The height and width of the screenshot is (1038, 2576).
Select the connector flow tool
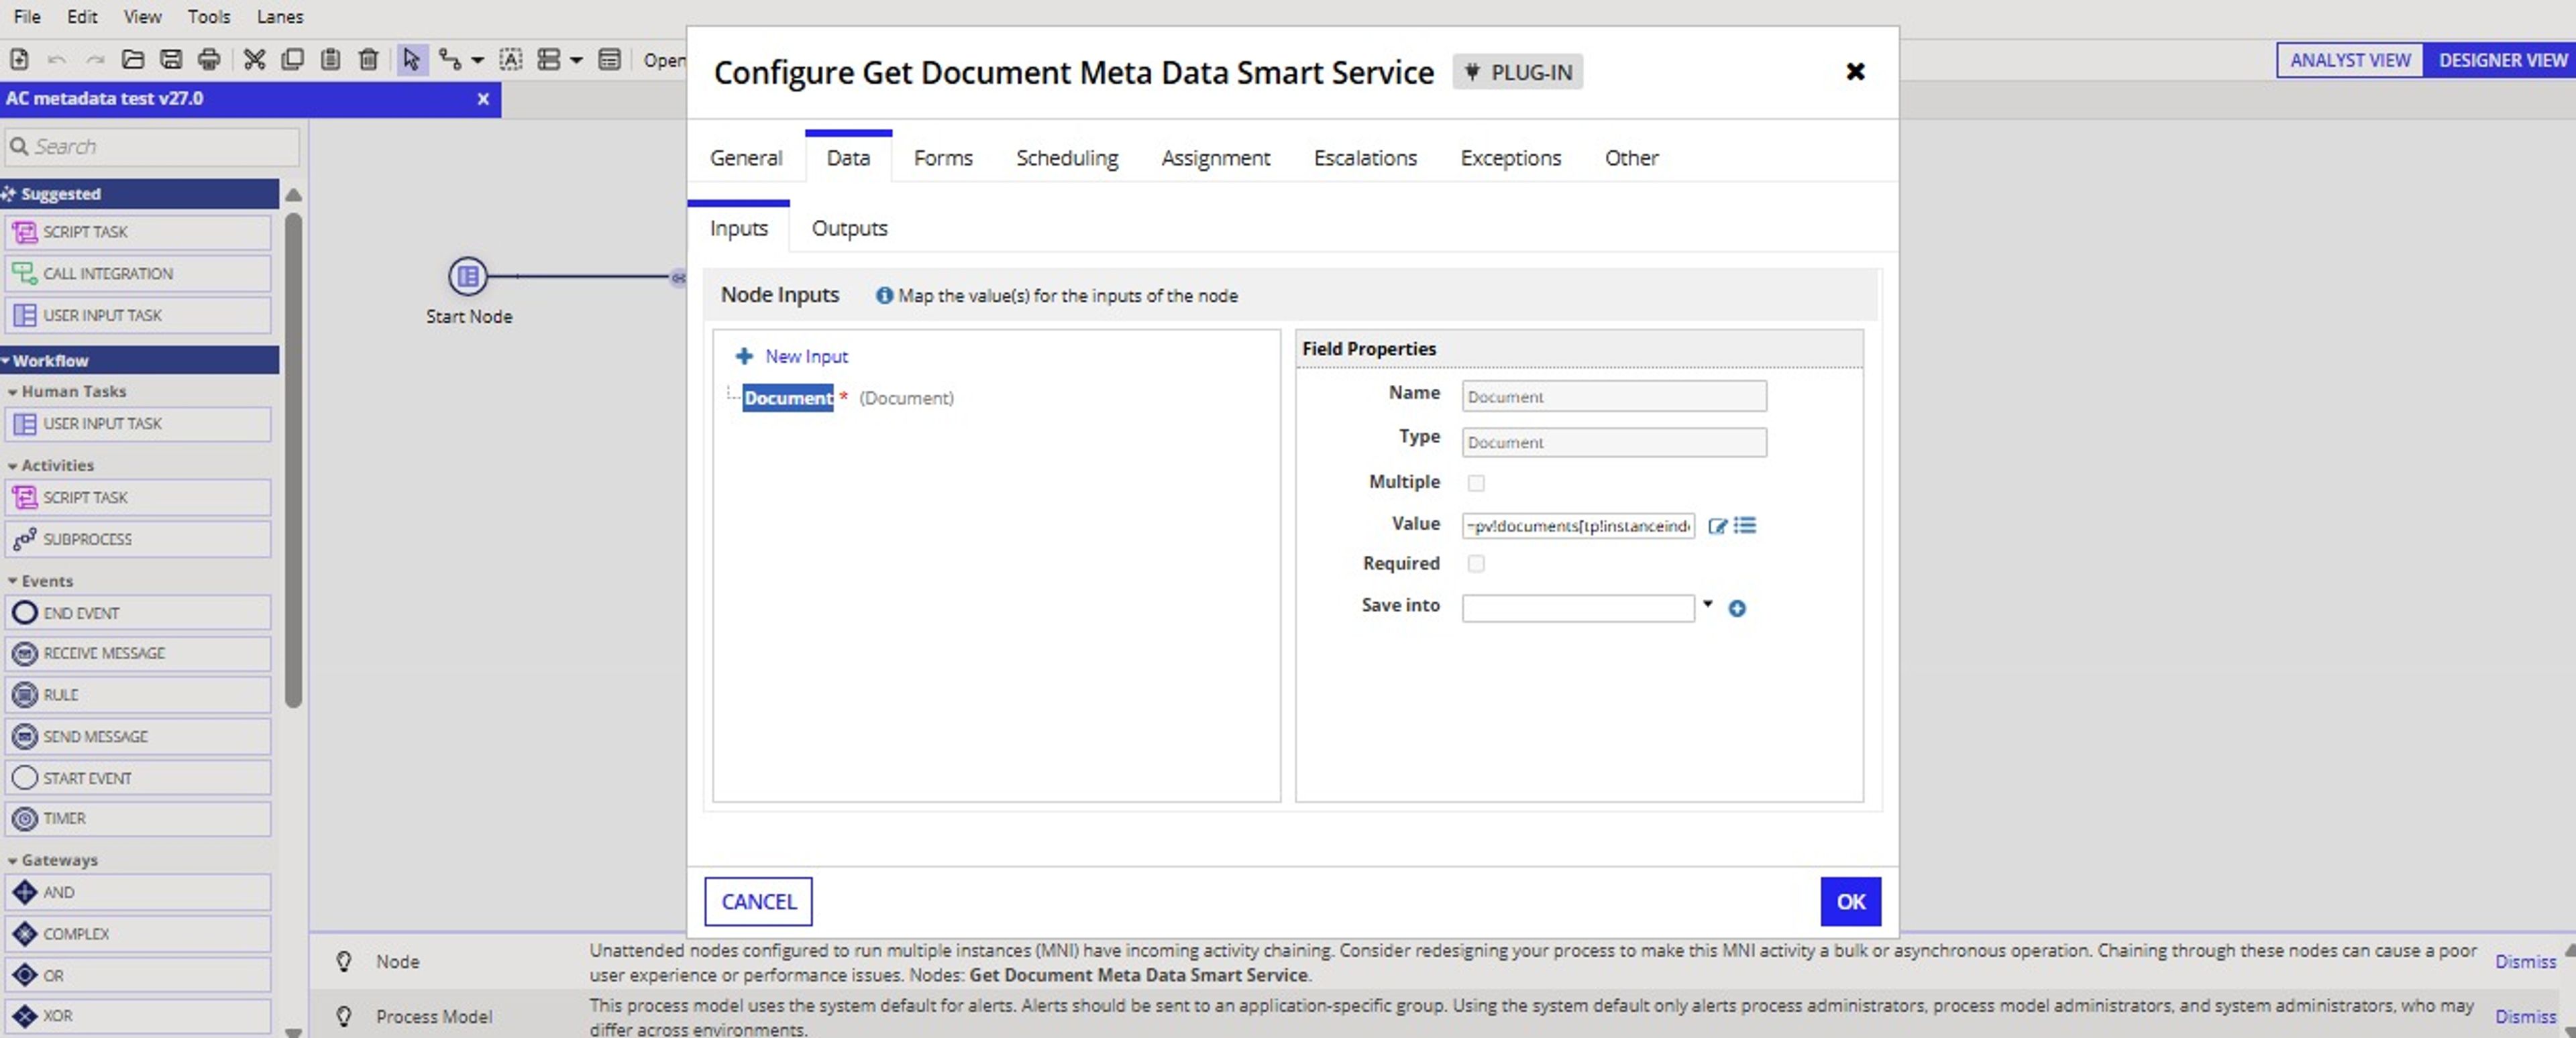[x=450, y=60]
